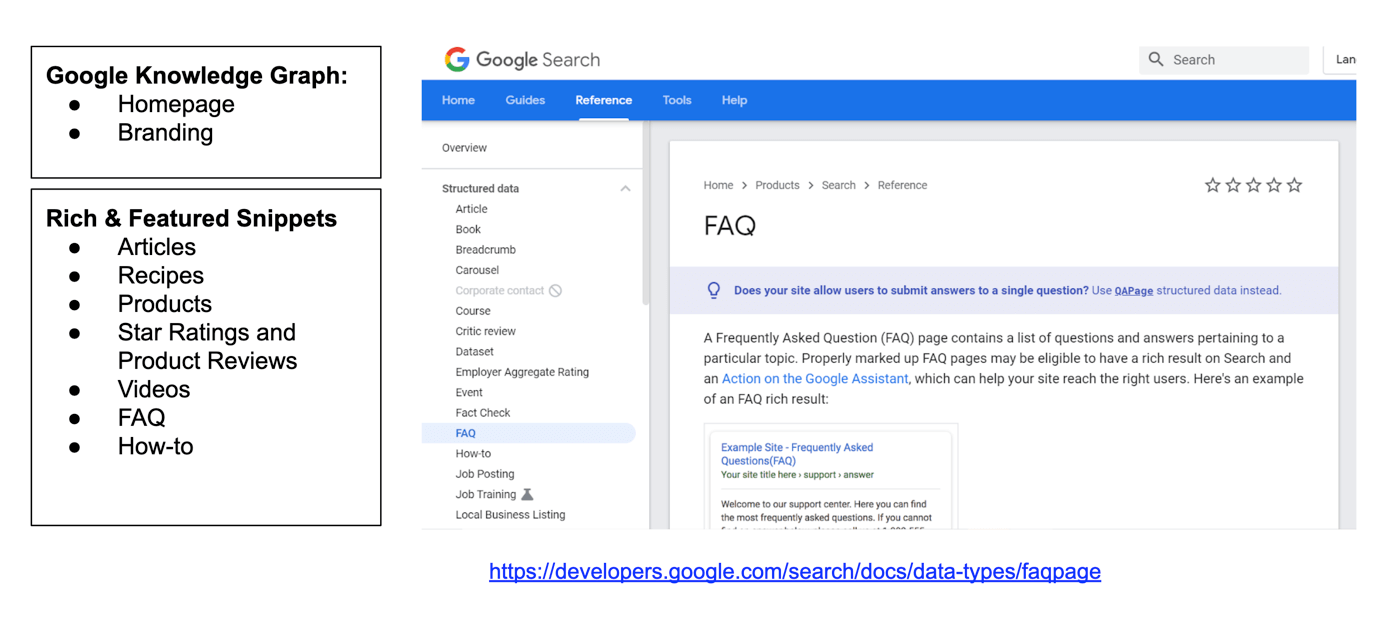
Task: Click the Videos bullet text
Action: click(154, 389)
